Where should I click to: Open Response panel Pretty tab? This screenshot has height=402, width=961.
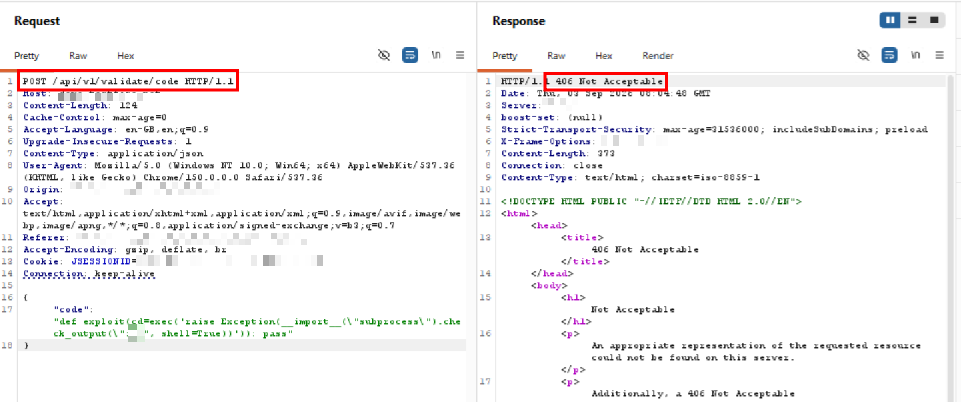(504, 56)
